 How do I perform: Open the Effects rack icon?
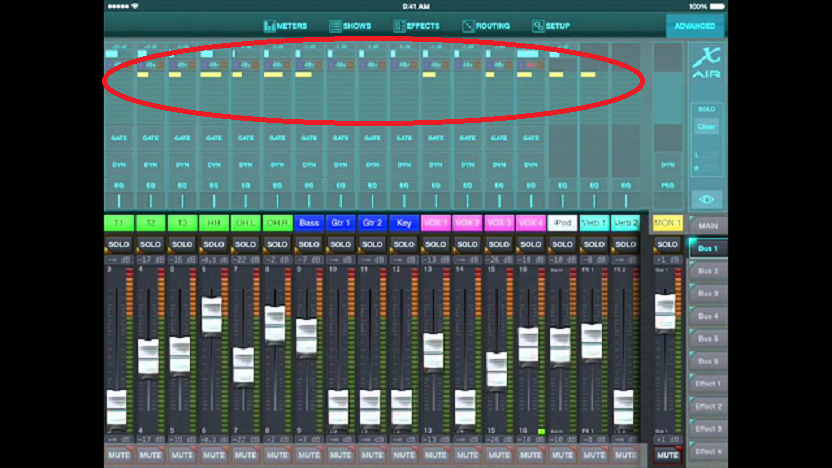[399, 26]
